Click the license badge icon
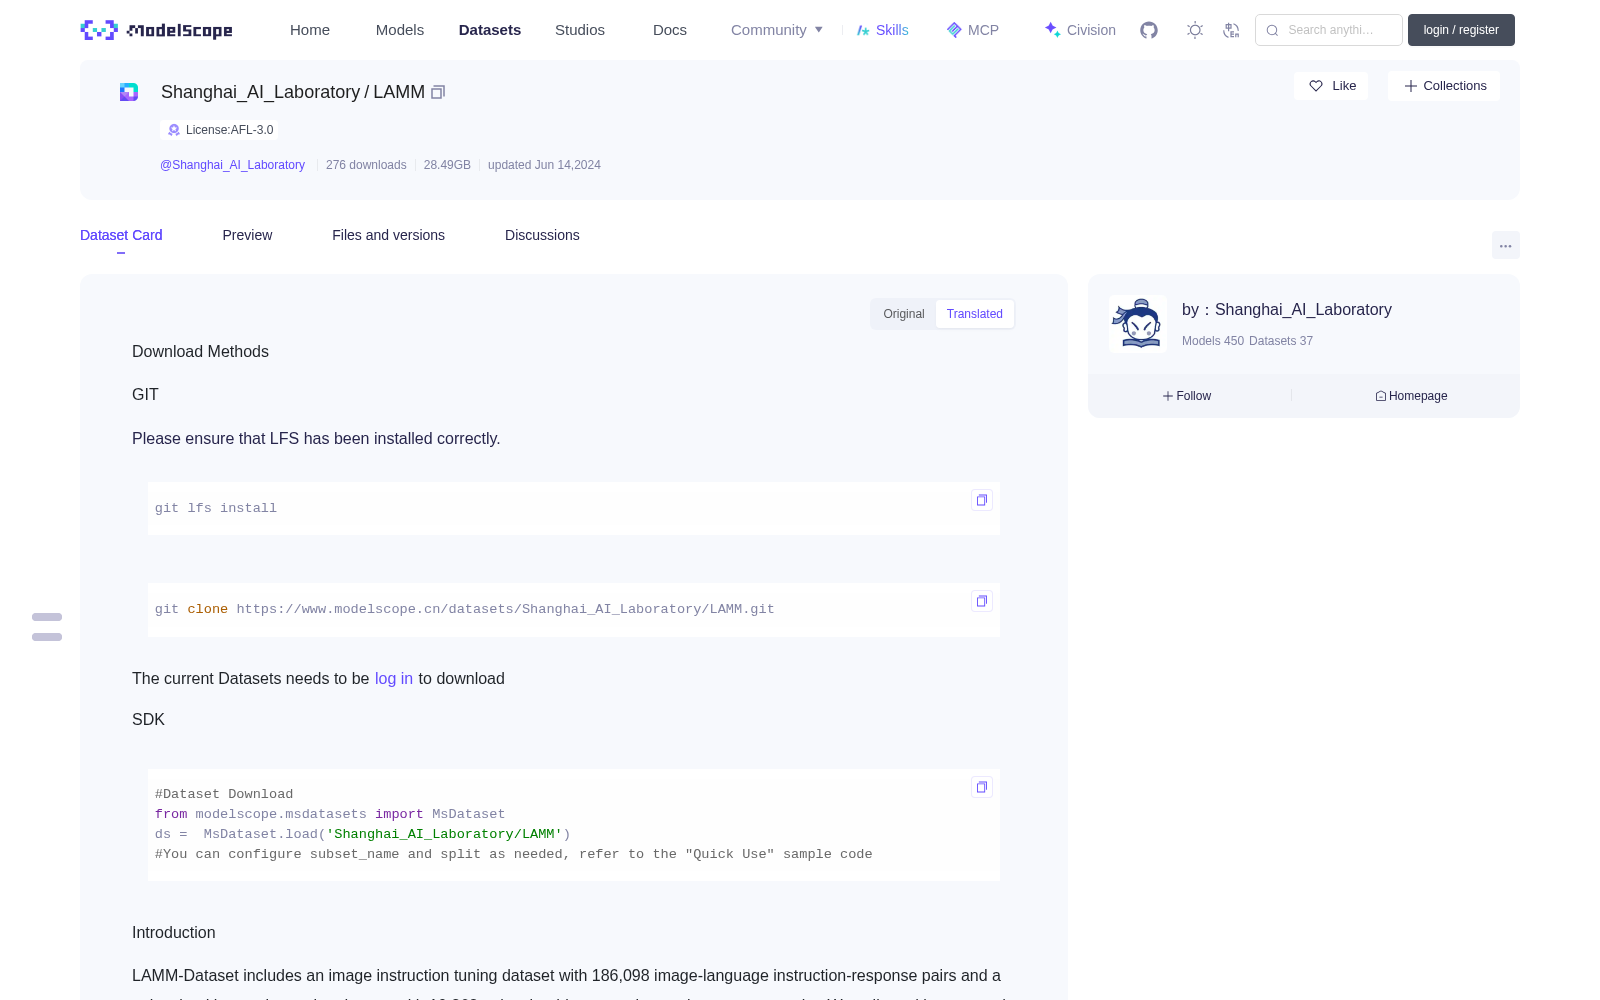 (174, 130)
